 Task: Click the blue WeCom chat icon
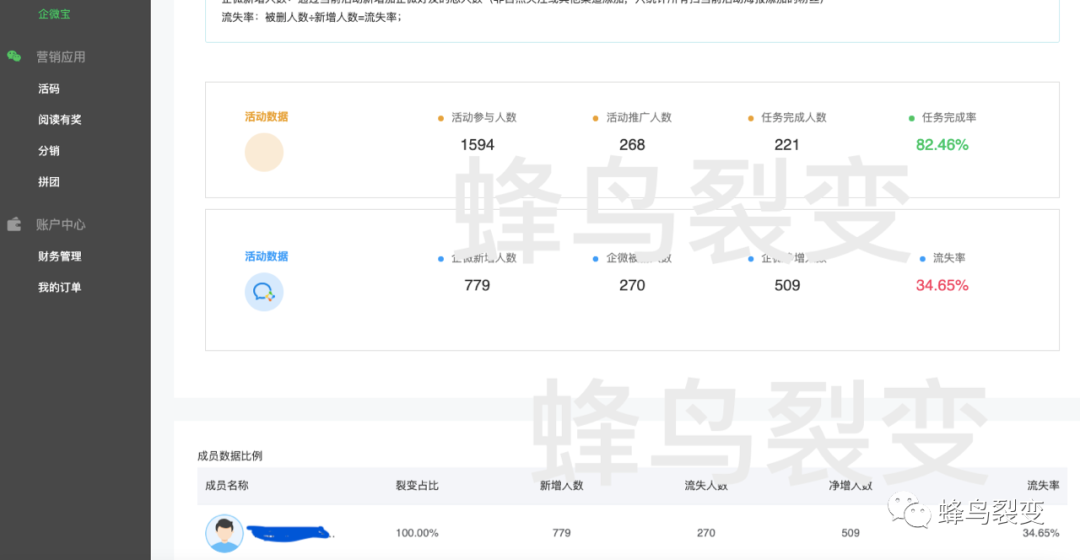click(264, 292)
